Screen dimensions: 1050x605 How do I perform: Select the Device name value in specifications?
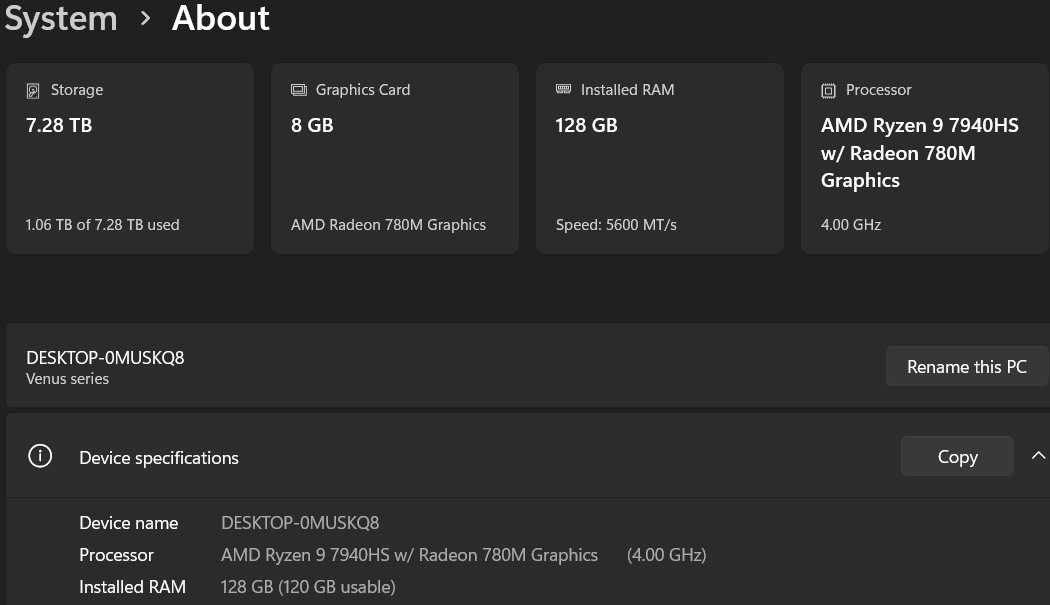point(300,523)
